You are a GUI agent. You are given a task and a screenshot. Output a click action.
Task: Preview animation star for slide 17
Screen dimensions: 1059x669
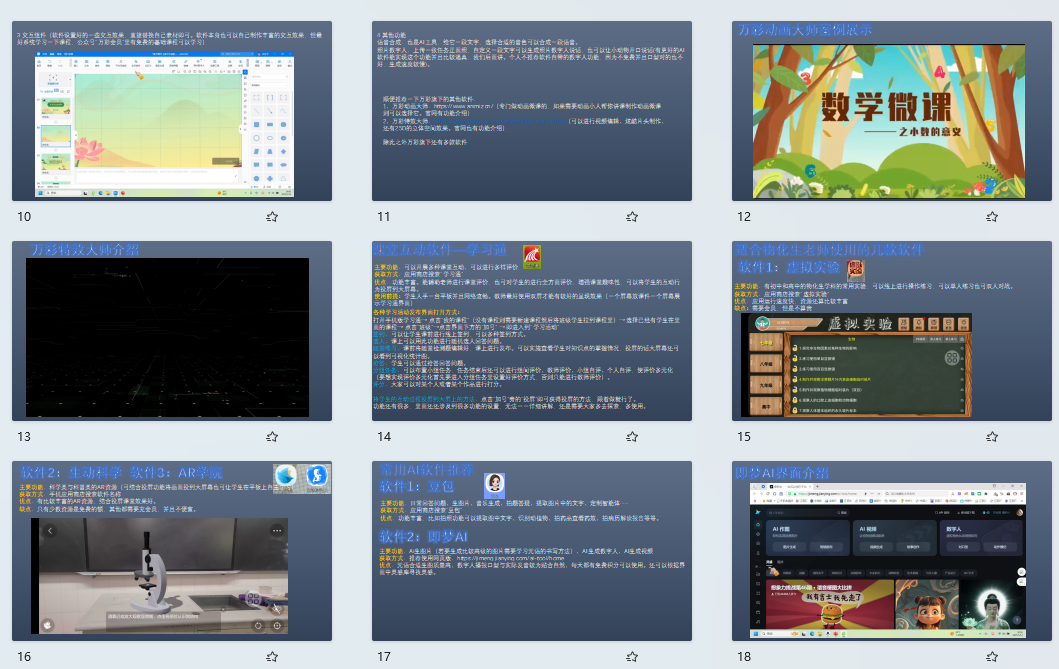[631, 657]
